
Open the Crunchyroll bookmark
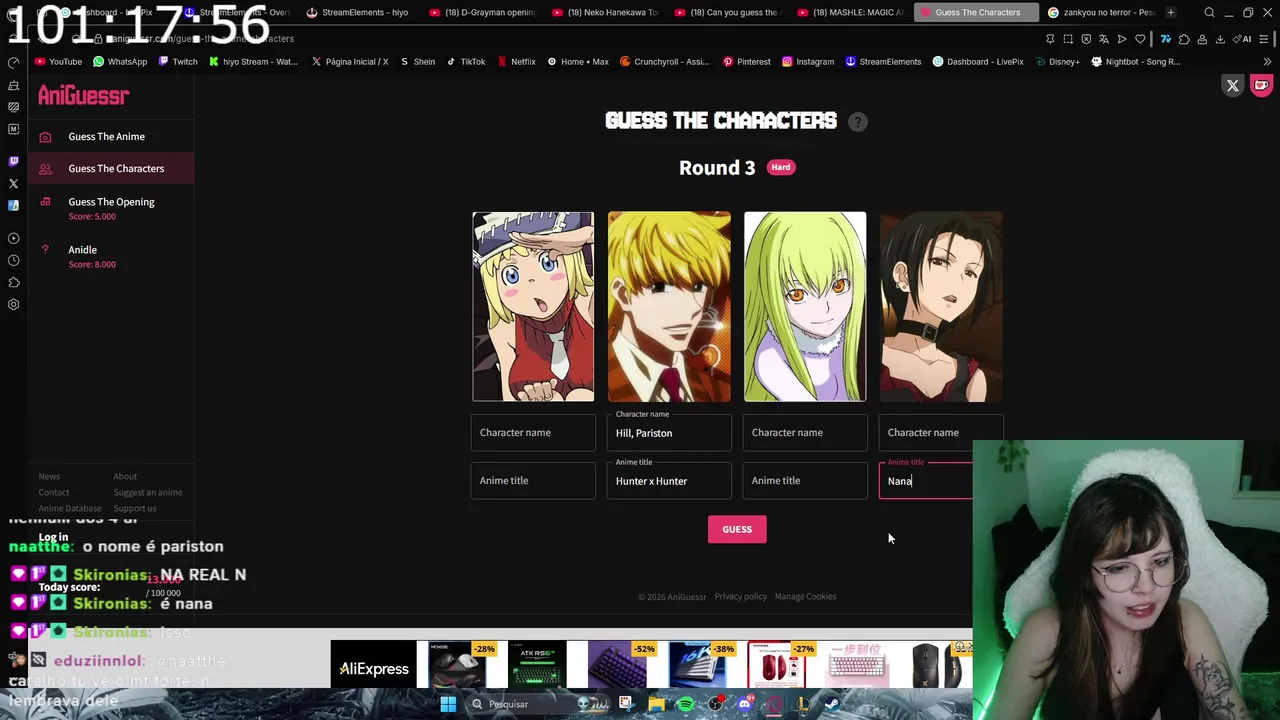[x=664, y=62]
